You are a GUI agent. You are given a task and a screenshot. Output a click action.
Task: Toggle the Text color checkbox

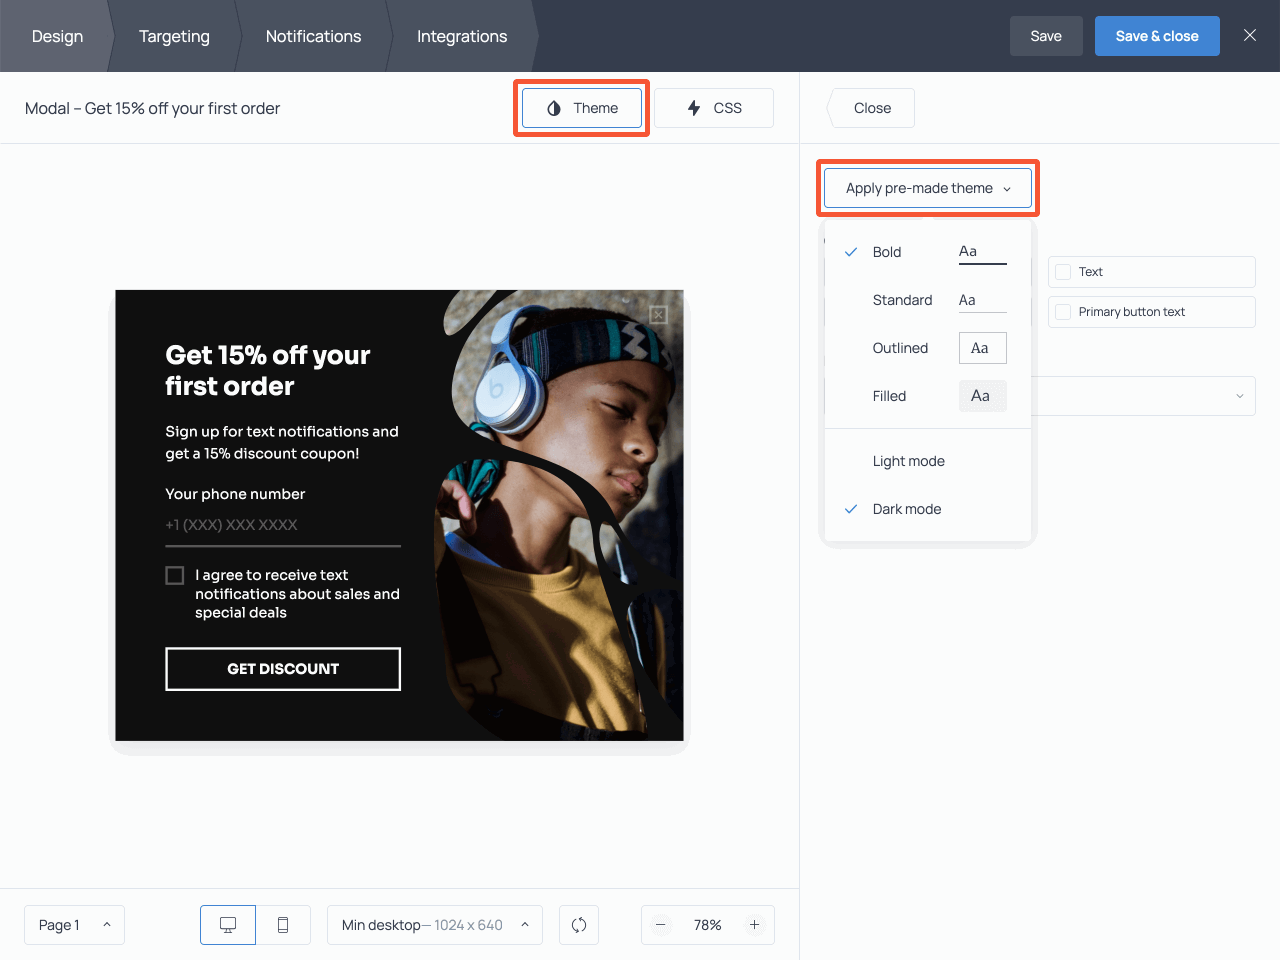(1063, 272)
